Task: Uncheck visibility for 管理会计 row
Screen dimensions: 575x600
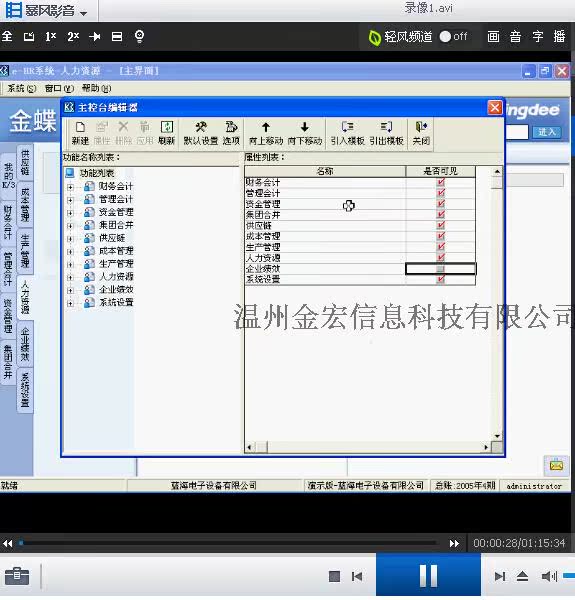Action: pos(441,193)
